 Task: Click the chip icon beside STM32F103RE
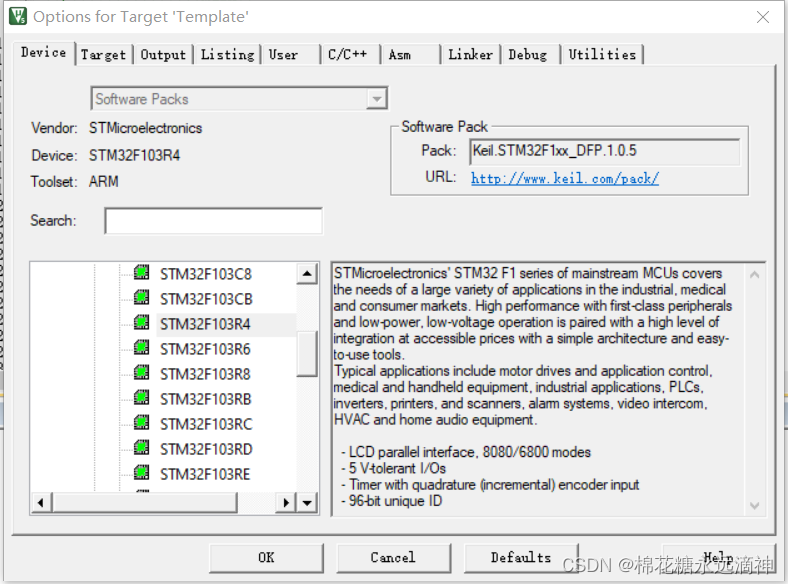point(142,473)
